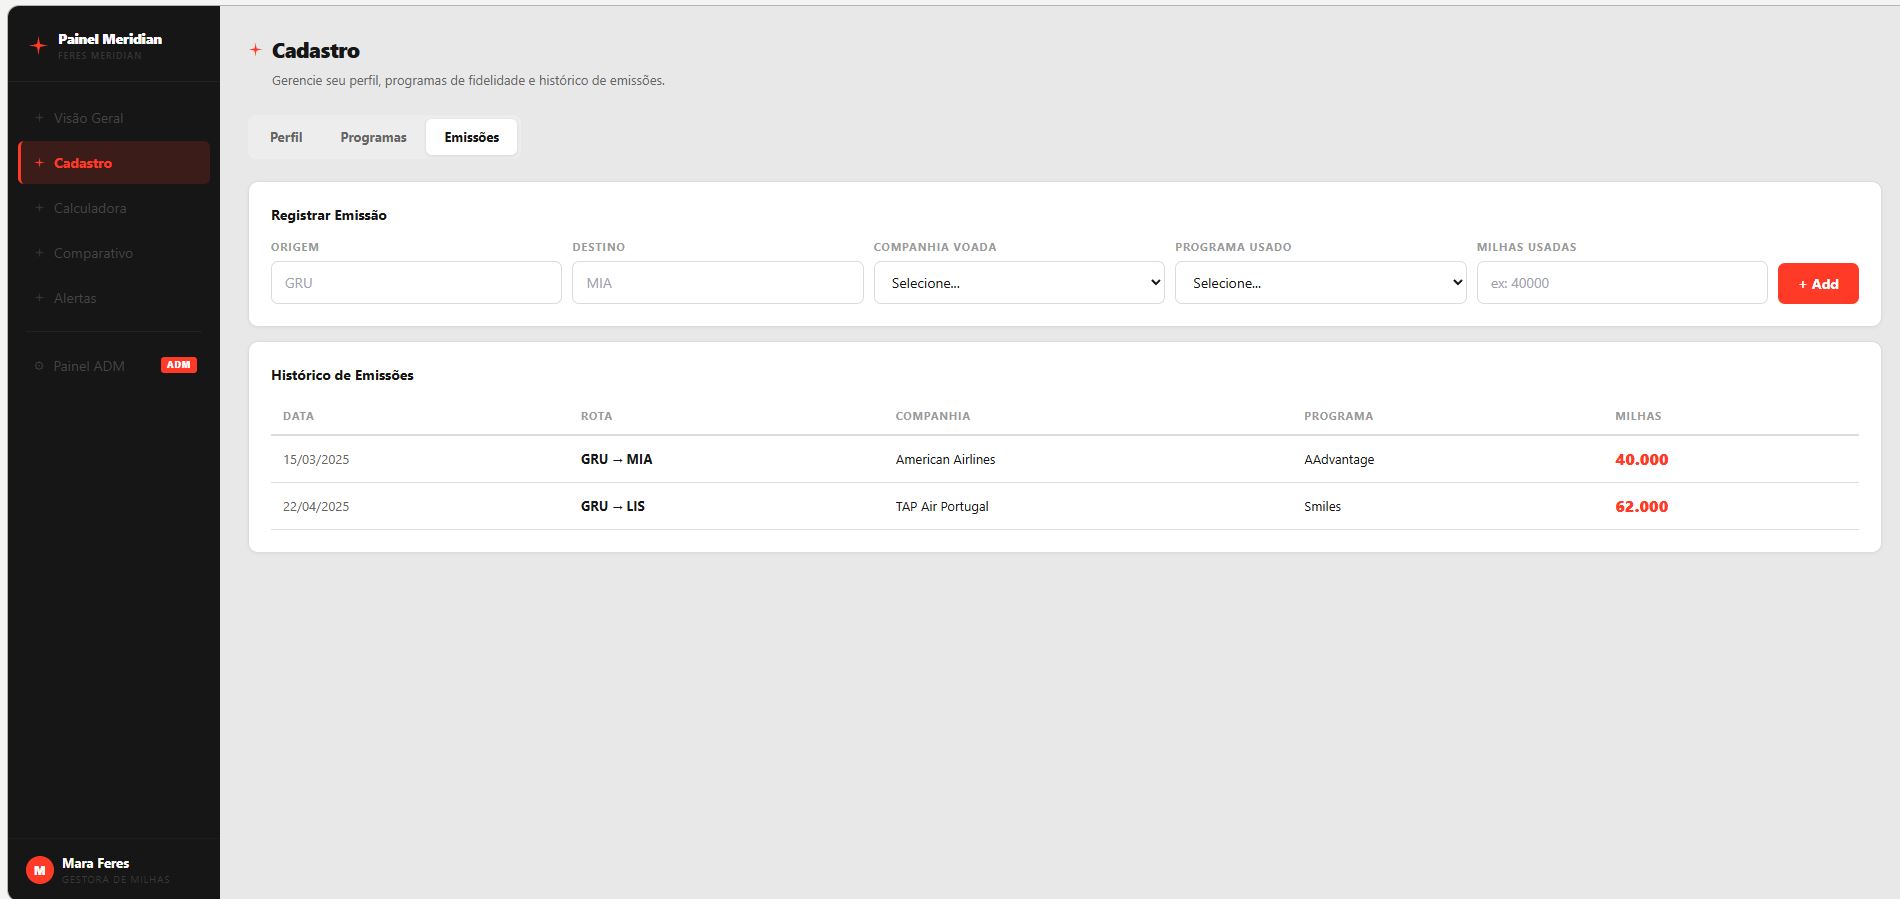Click the plus icon beside Visão Geral
The width and height of the screenshot is (1900, 899).
click(39, 118)
